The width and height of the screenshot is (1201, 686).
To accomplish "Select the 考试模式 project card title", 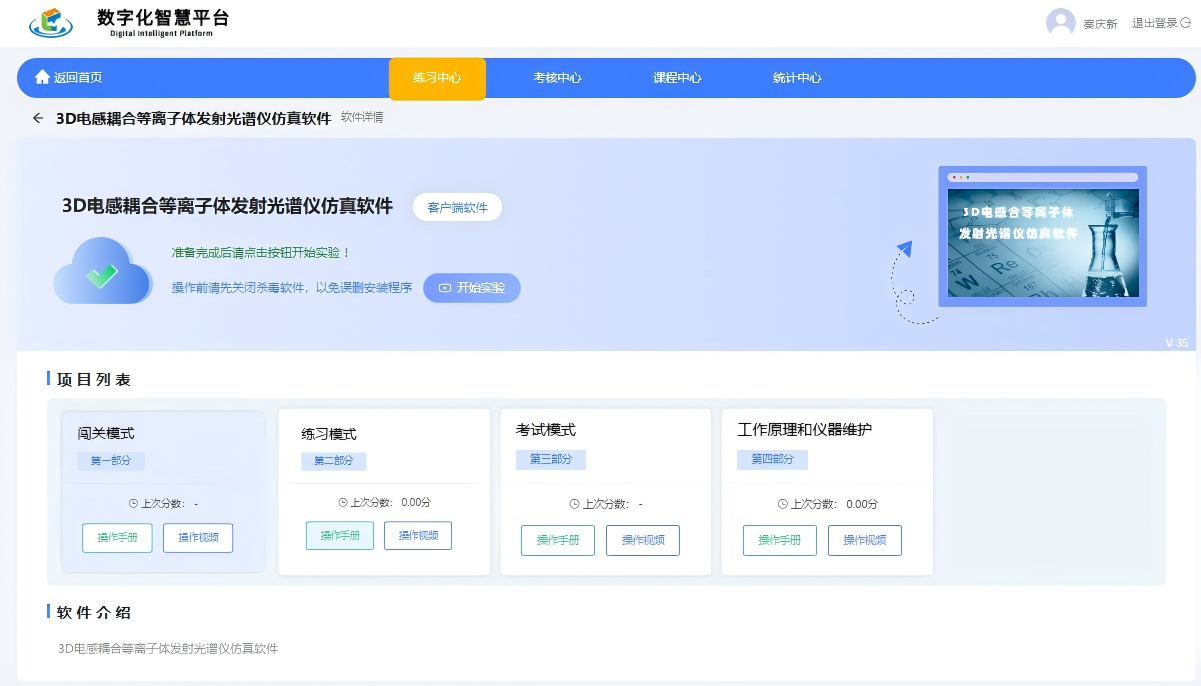I will (x=546, y=430).
